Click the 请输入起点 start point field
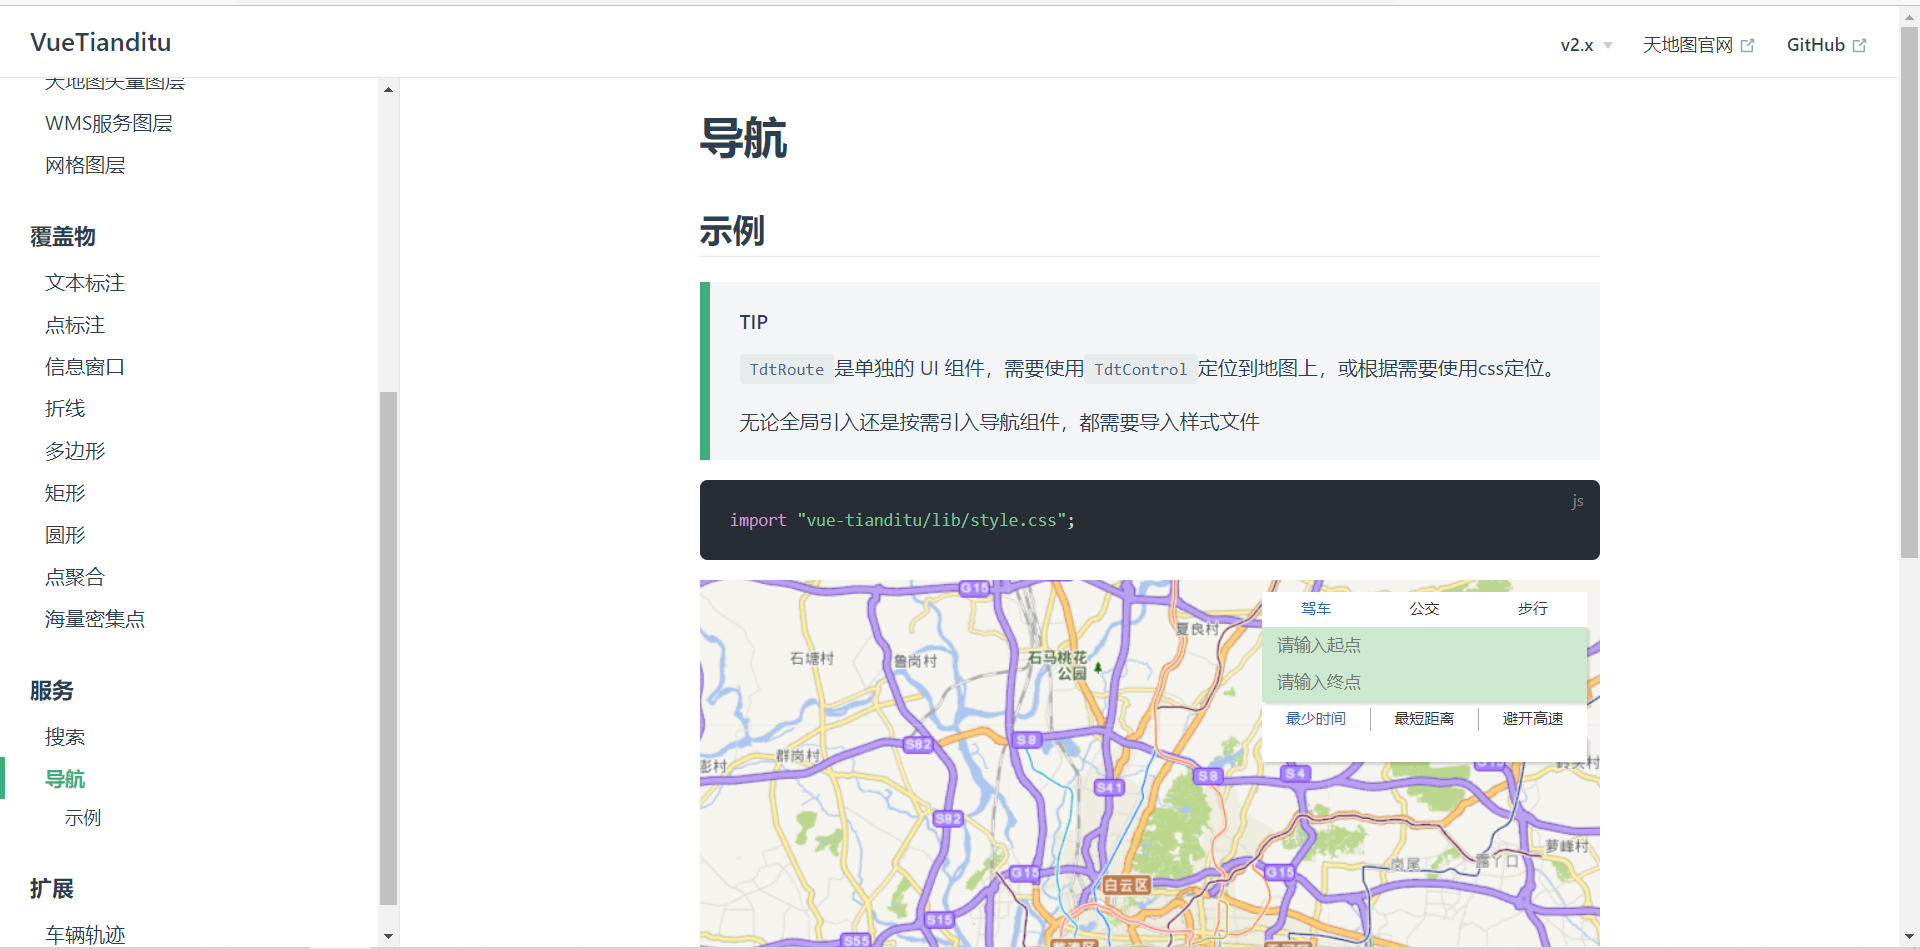This screenshot has width=1920, height=949. coord(1424,645)
